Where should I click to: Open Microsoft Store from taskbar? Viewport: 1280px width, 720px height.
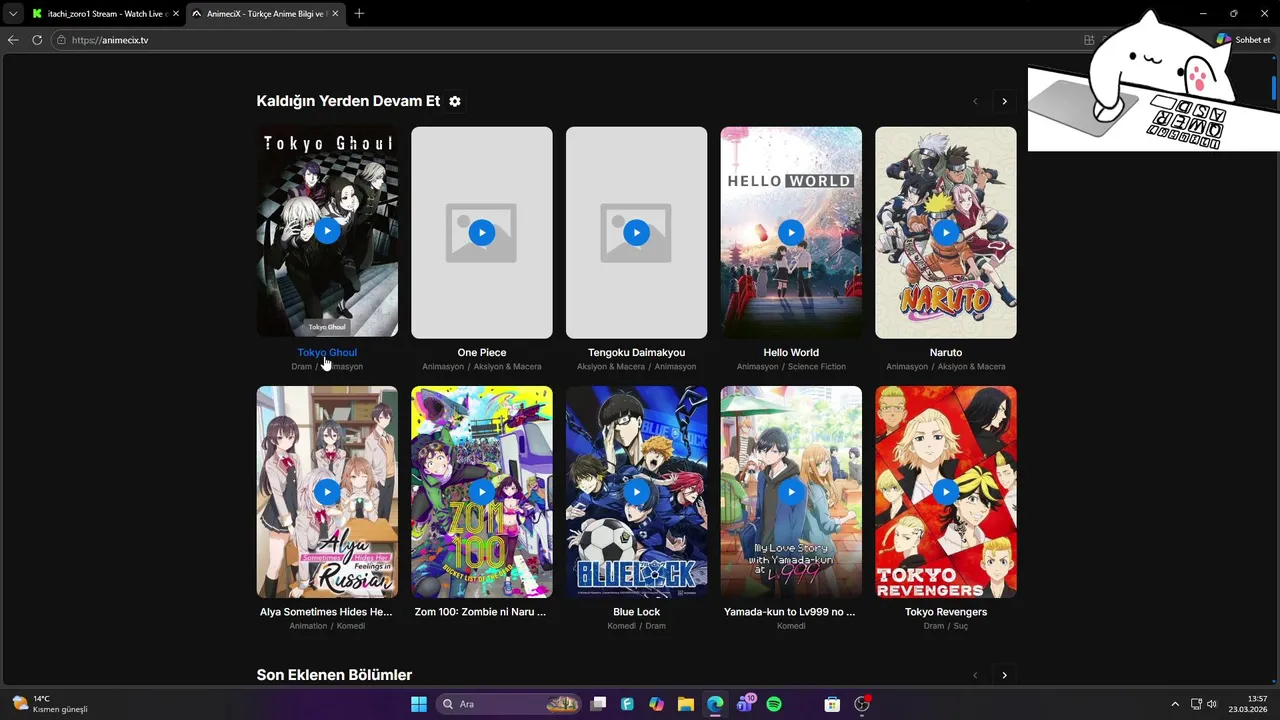[x=832, y=704]
